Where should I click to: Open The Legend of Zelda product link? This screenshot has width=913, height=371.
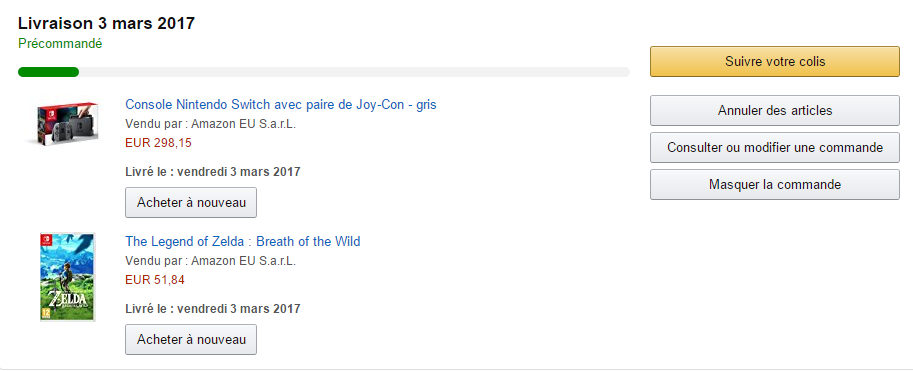click(x=243, y=241)
